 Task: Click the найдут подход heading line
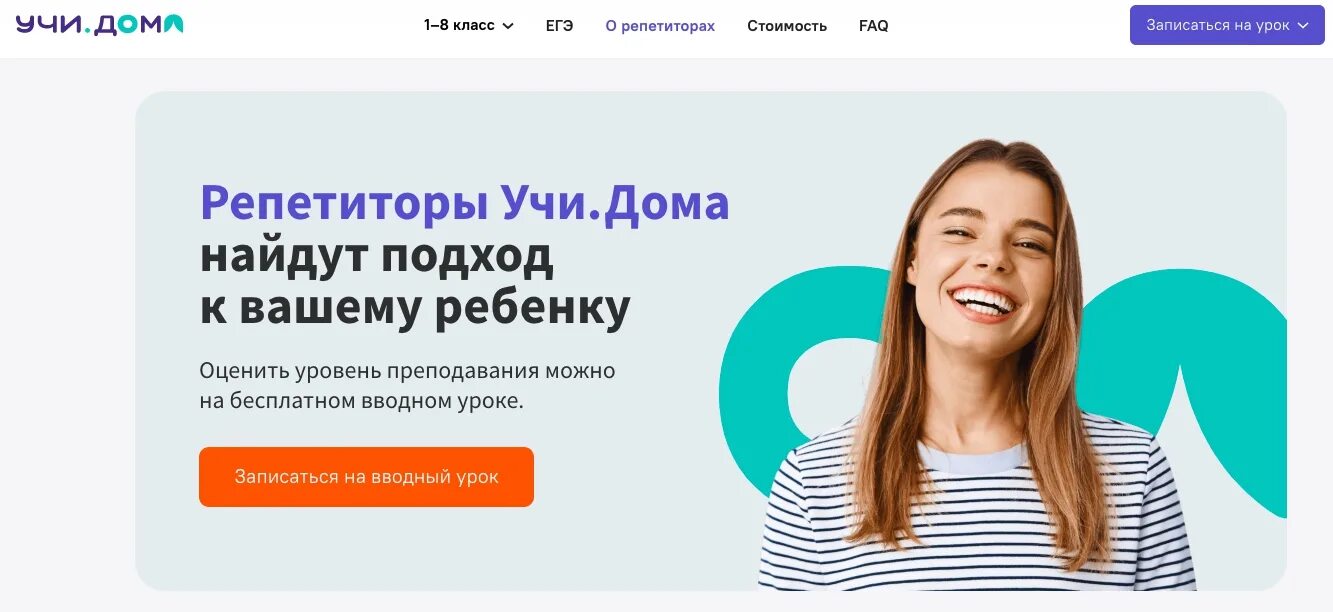point(377,256)
